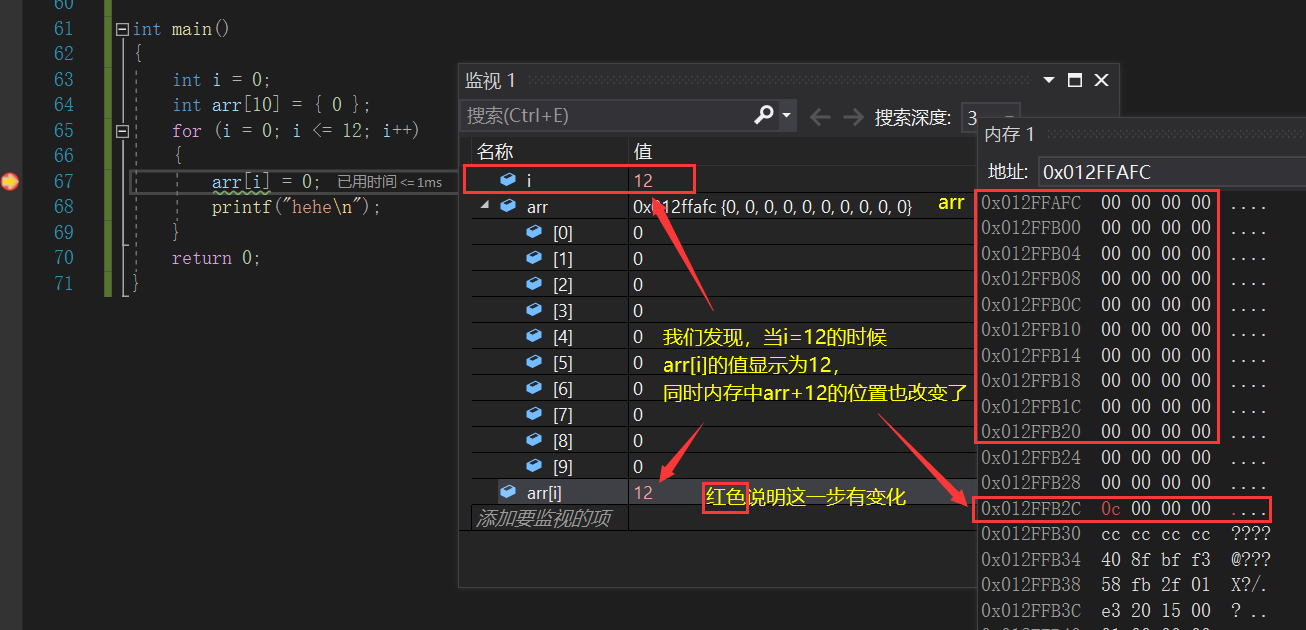The height and width of the screenshot is (630, 1306).
Task: Collapse the main function fold box on line 61
Action: tap(121, 28)
